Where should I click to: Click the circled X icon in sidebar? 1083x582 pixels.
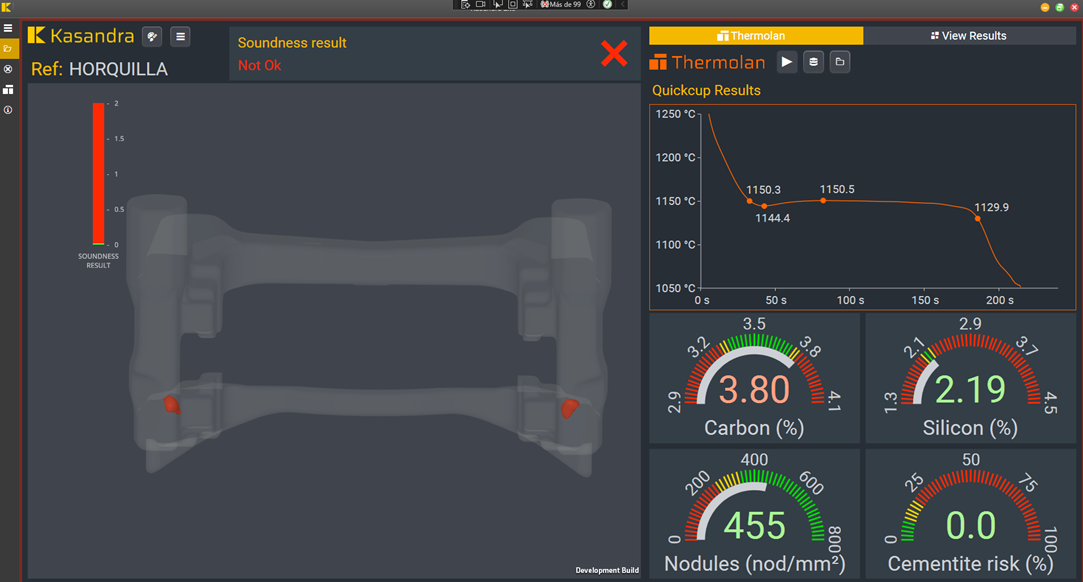[x=8, y=69]
